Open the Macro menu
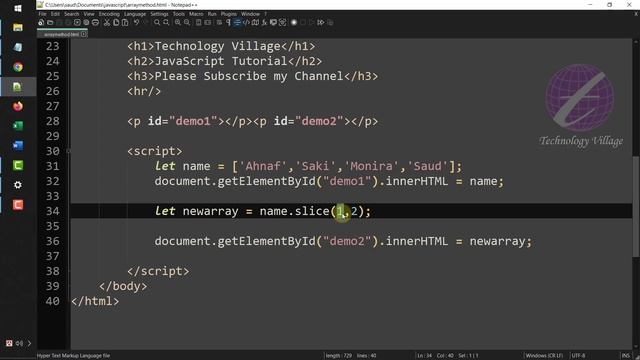The width and height of the screenshot is (640, 360). click(x=196, y=14)
